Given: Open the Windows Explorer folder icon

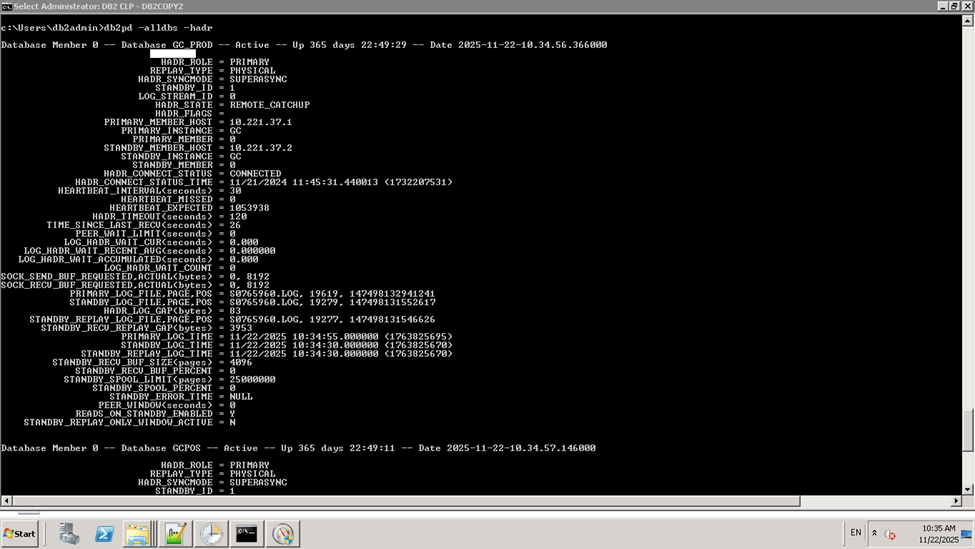Looking at the screenshot, I should point(137,534).
